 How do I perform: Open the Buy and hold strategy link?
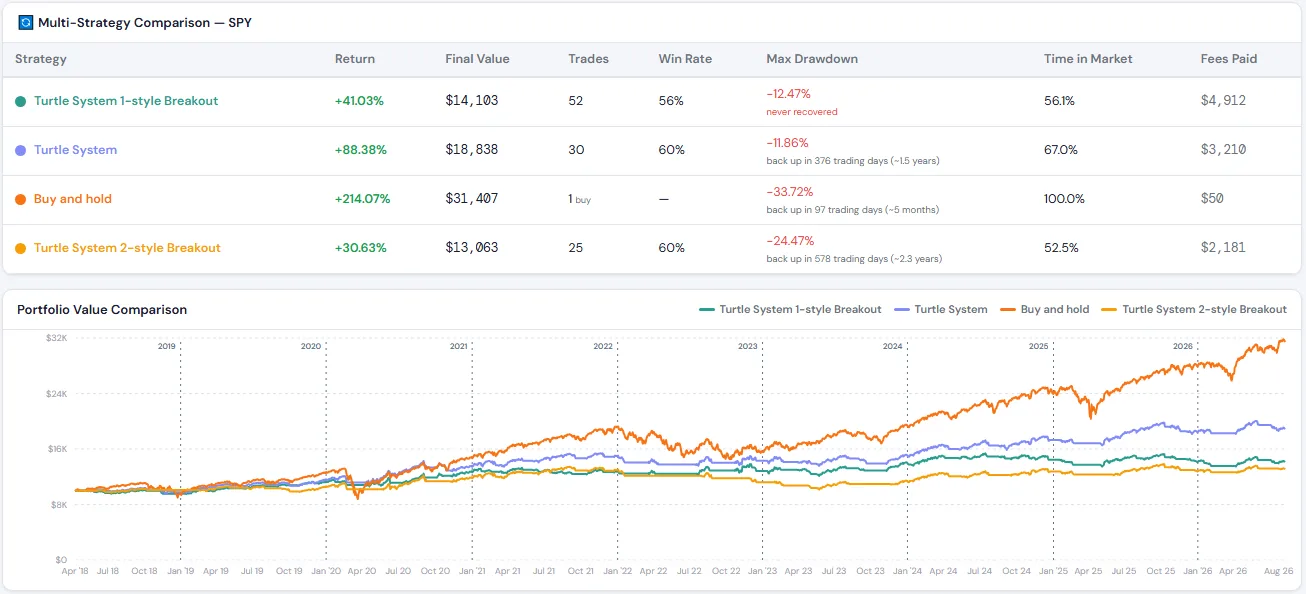coord(73,199)
